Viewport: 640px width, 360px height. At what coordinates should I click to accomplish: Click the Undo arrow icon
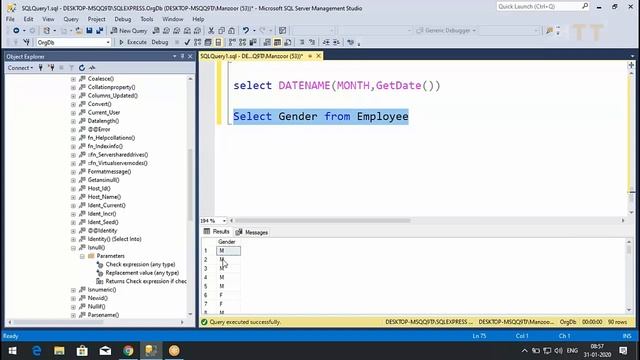(x=246, y=31)
